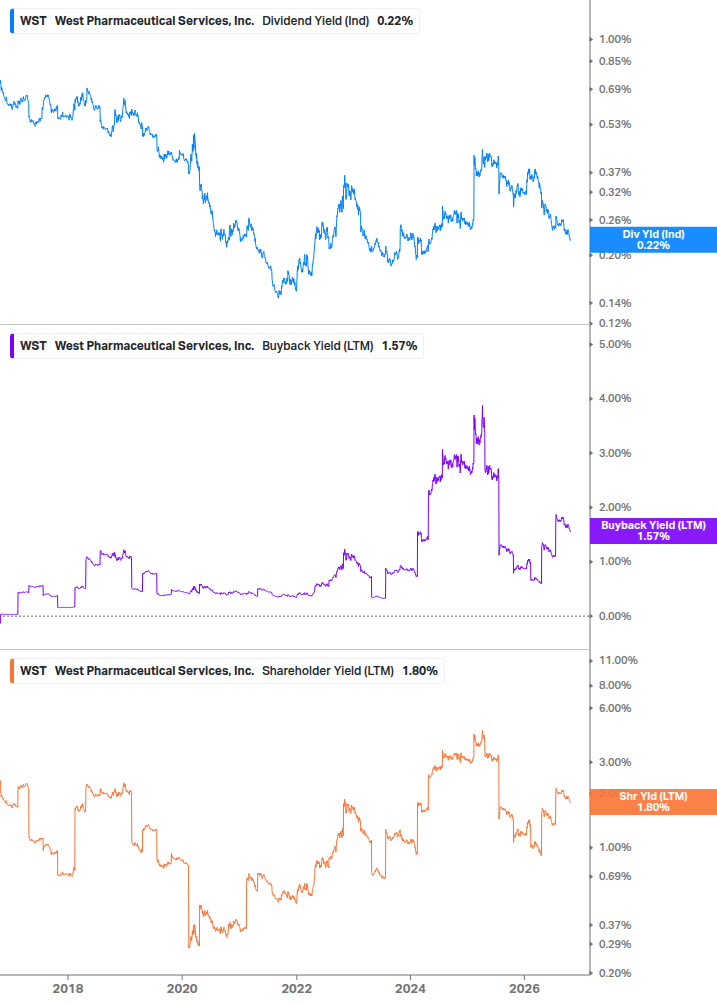Click the 2020 label on the time axis
Image resolution: width=717 pixels, height=1005 pixels.
182,988
